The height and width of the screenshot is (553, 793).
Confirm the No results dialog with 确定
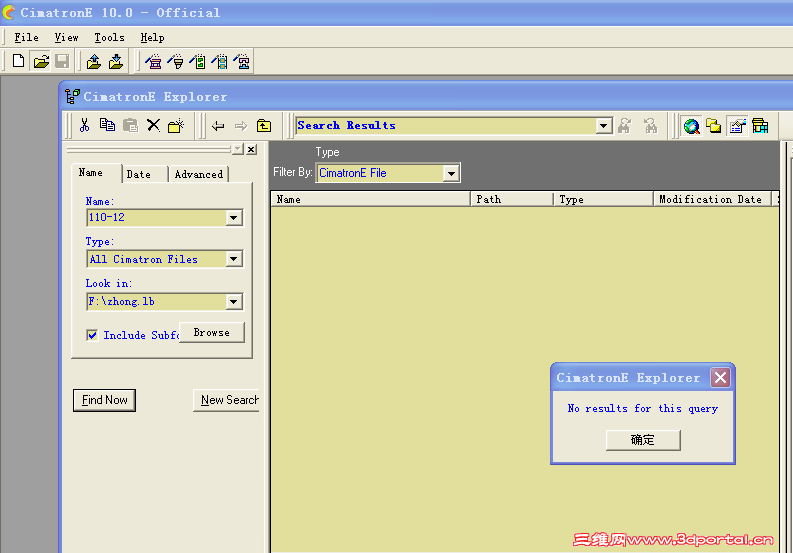pos(643,440)
